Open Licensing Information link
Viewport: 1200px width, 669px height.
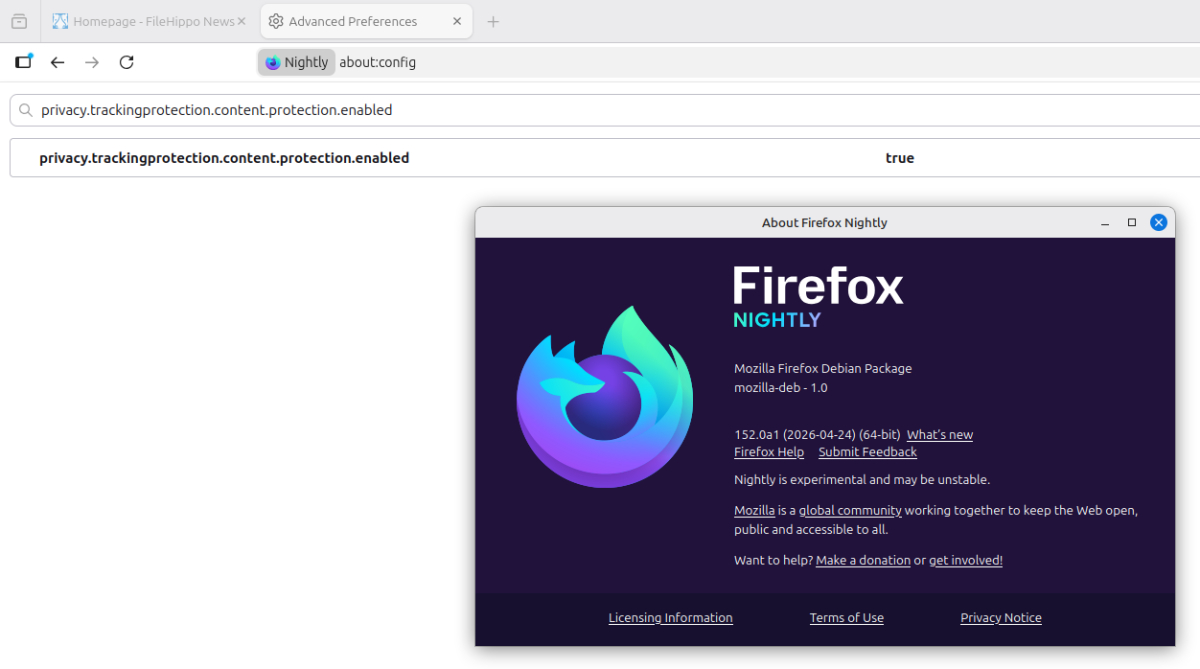click(670, 618)
